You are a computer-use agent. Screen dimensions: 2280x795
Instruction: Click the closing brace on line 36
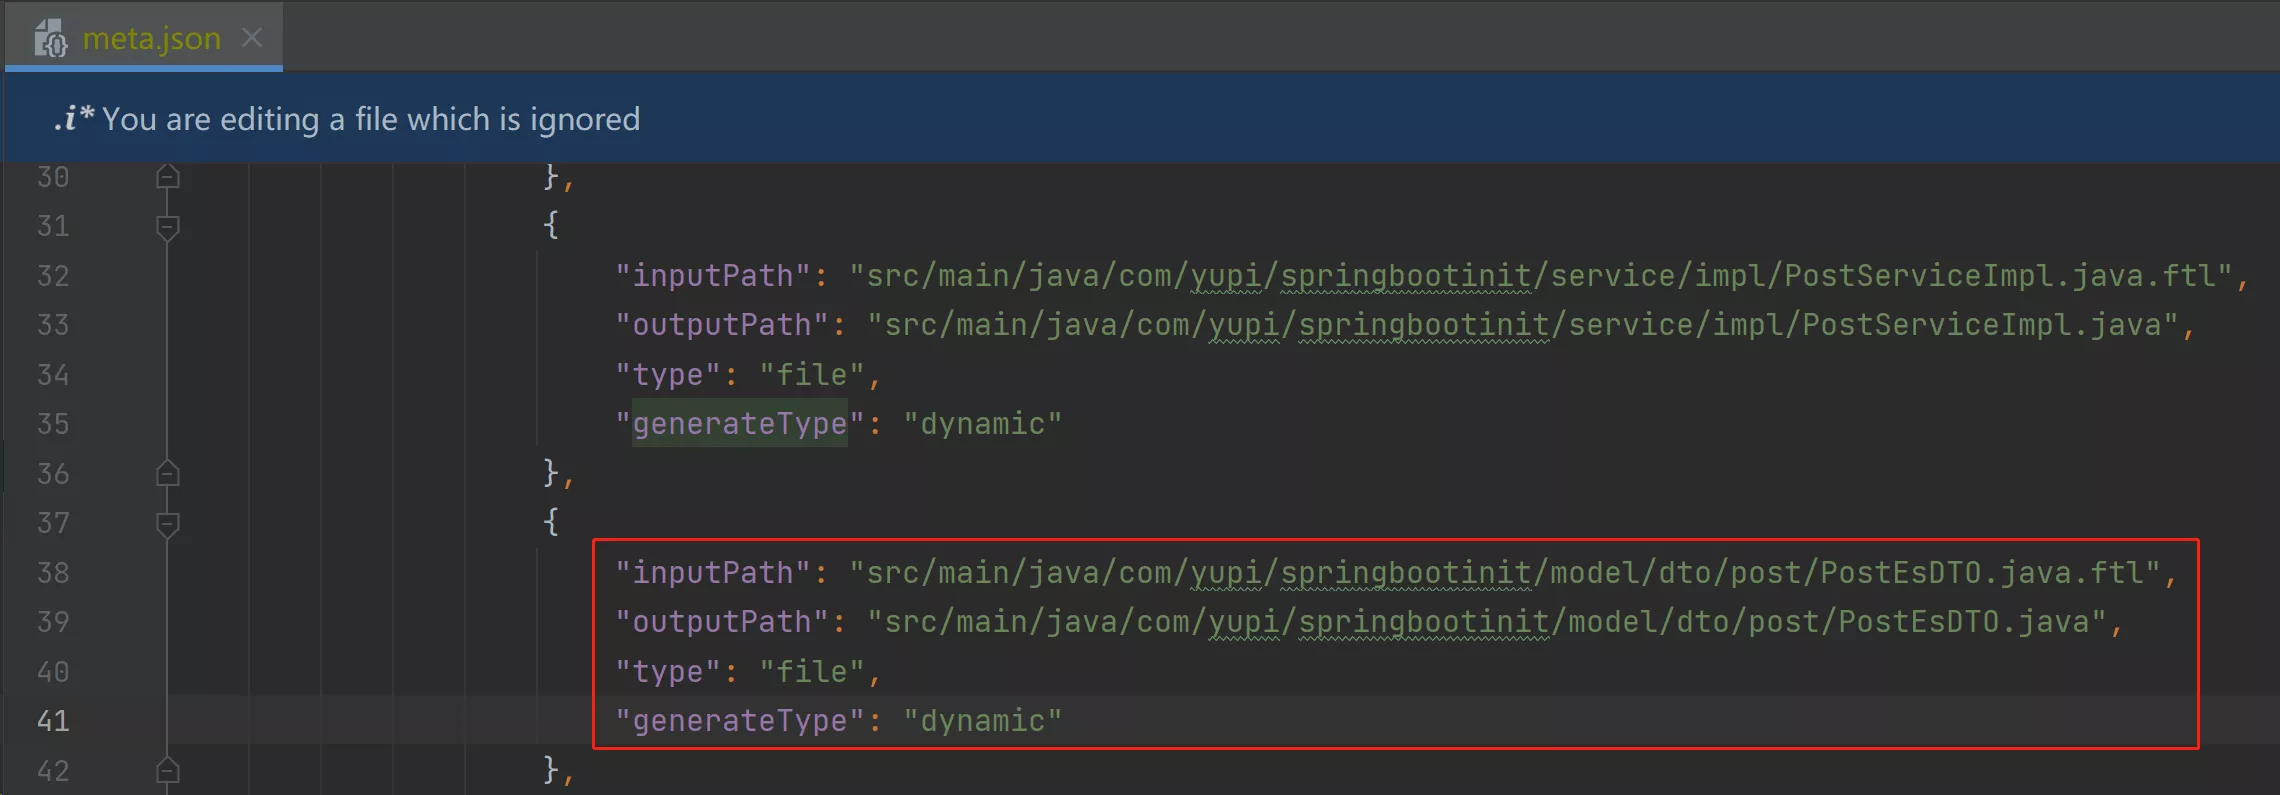(550, 473)
